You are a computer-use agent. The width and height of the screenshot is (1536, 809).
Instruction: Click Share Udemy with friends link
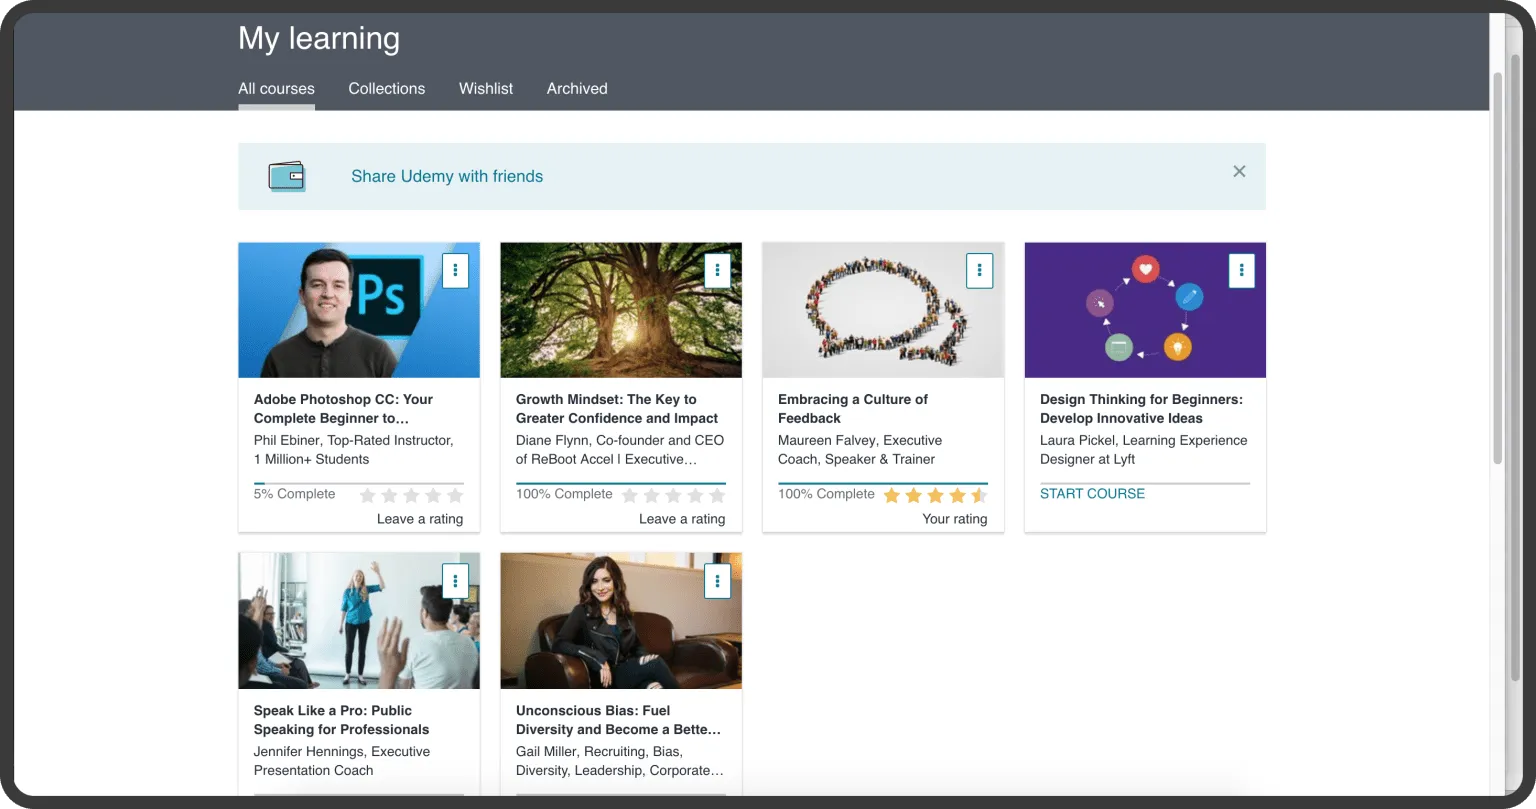click(x=447, y=176)
